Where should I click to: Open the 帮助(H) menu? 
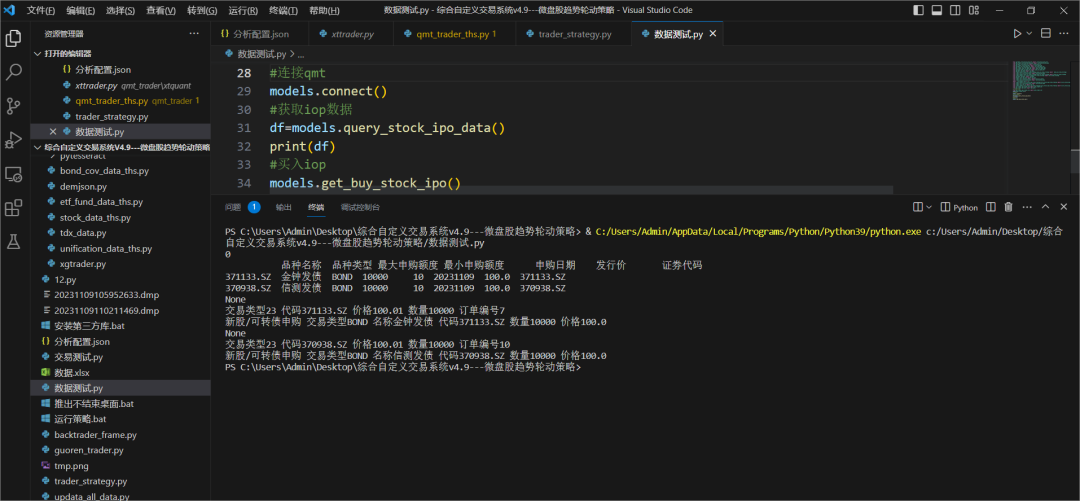point(324,11)
